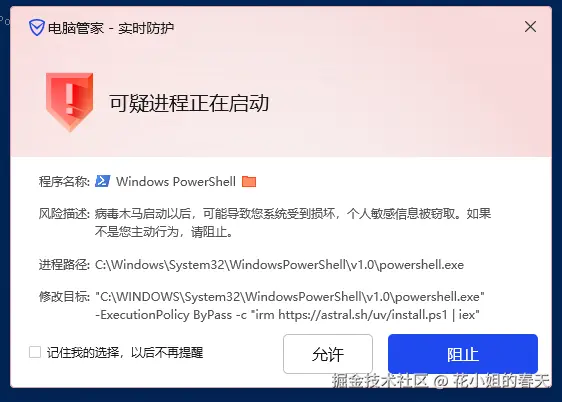
Task: Click the 掘金技术社区 watermark text
Action: point(380,381)
